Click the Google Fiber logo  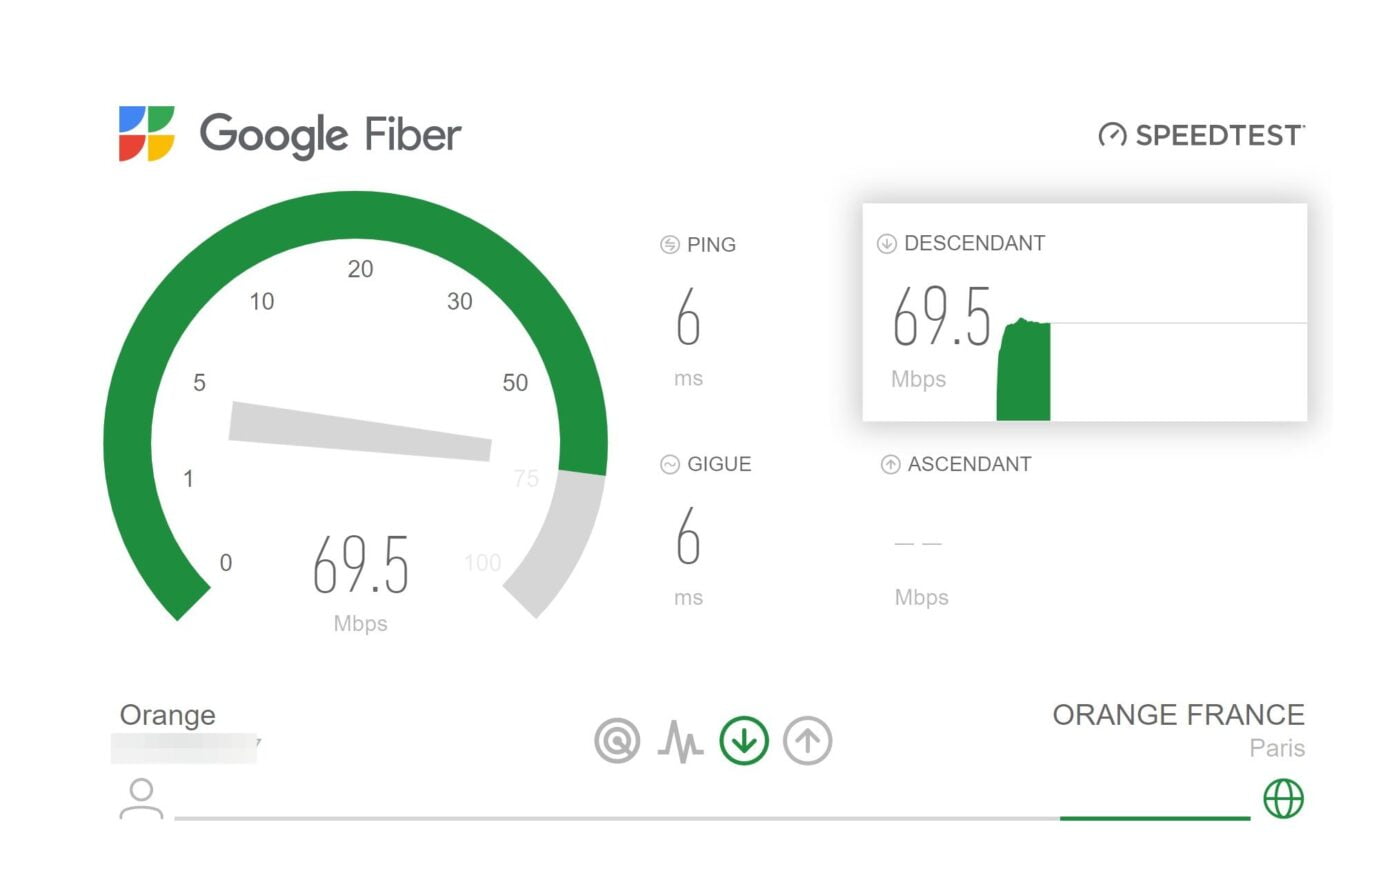tap(290, 134)
